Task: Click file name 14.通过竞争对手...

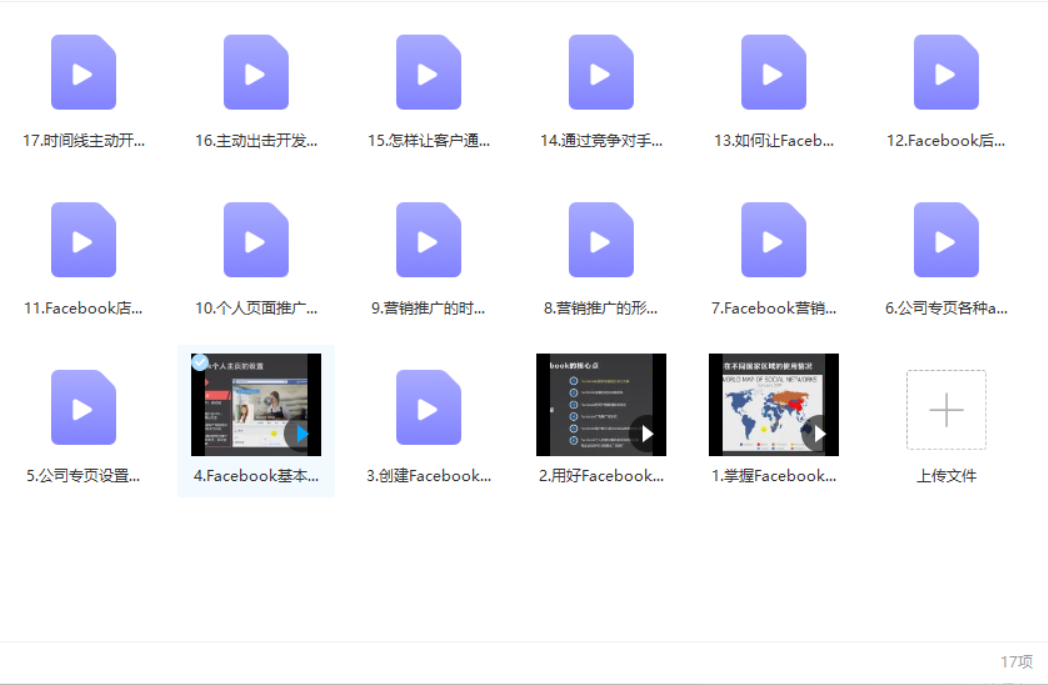Action: pyautogui.click(x=601, y=141)
